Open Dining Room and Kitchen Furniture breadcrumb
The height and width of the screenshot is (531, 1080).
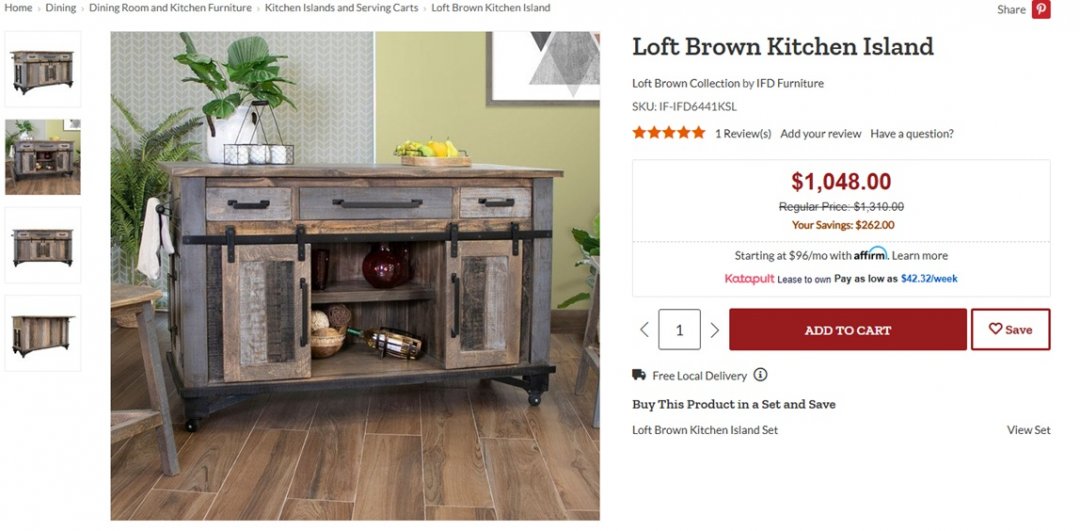[170, 8]
